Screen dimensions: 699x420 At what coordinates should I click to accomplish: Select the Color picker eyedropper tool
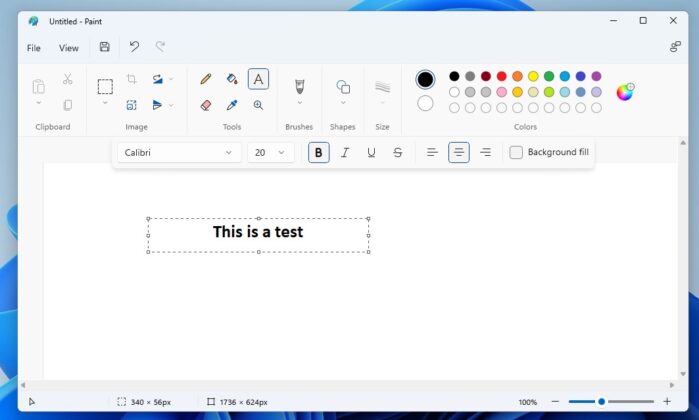tap(232, 105)
